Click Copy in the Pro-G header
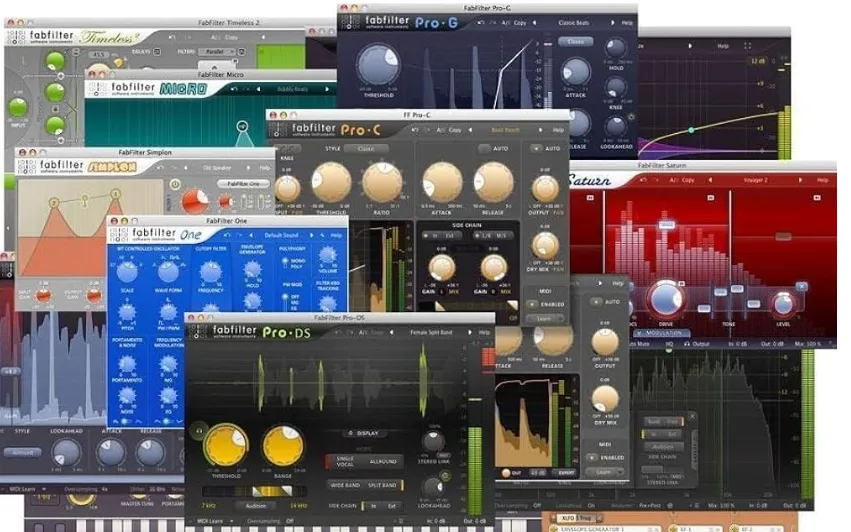 click(x=520, y=23)
